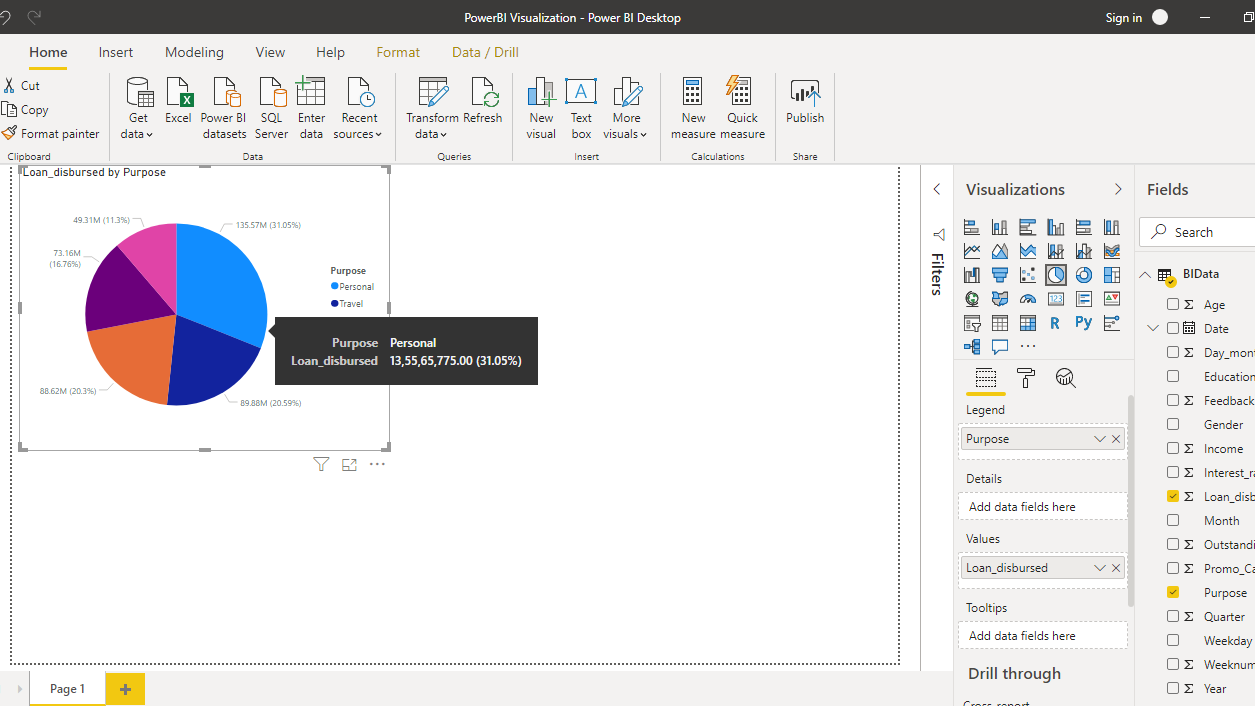Screen dimensions: 1255x706
Task: Select the Map globe visualization
Action: coord(972,299)
